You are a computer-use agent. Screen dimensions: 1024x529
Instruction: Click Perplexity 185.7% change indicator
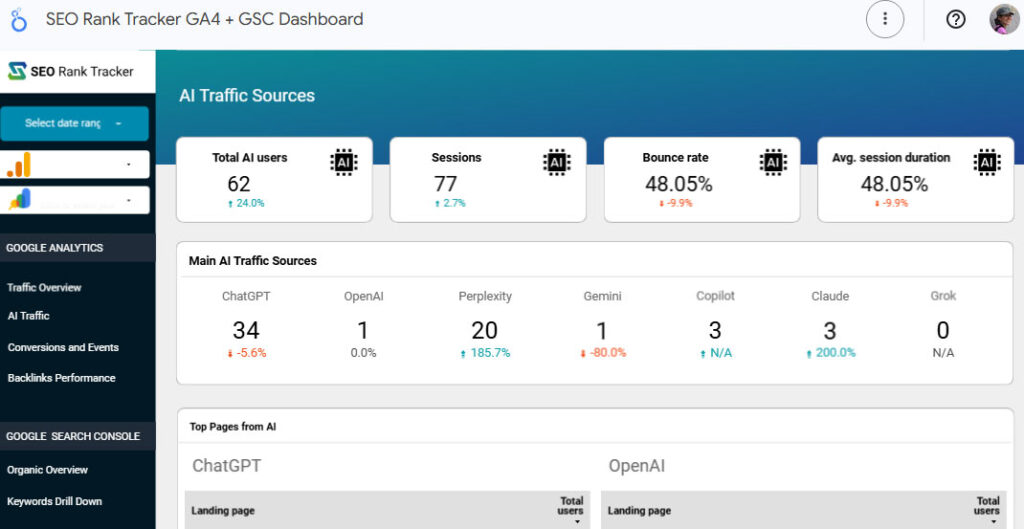pos(485,353)
